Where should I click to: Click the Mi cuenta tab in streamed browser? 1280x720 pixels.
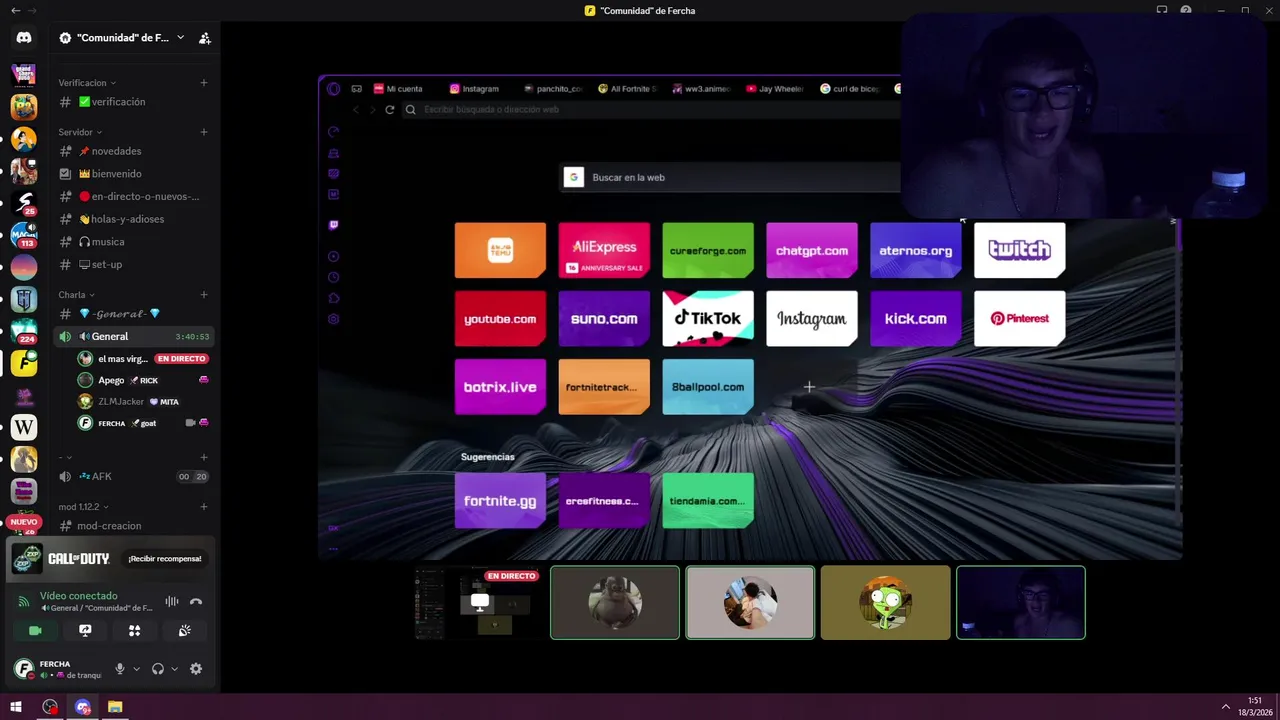tap(398, 89)
